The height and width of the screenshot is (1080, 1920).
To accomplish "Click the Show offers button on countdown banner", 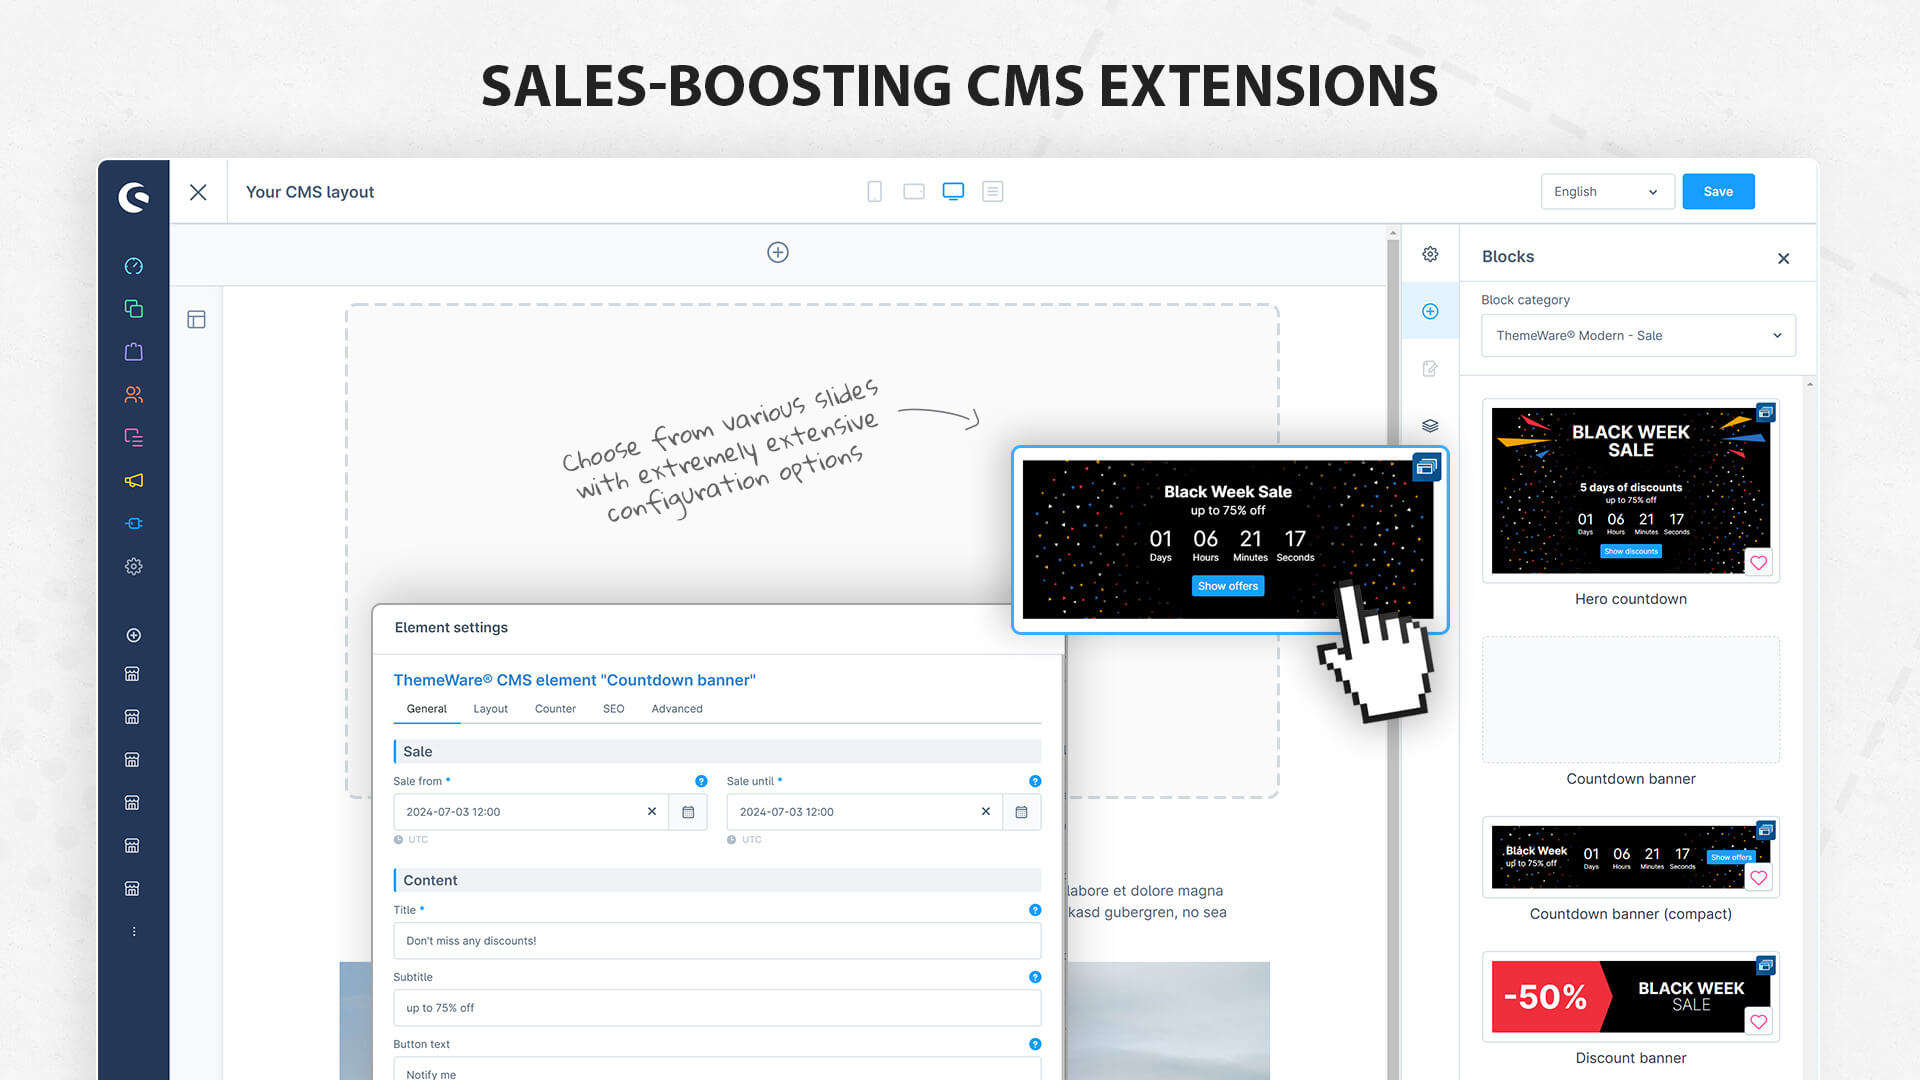I will [1225, 585].
